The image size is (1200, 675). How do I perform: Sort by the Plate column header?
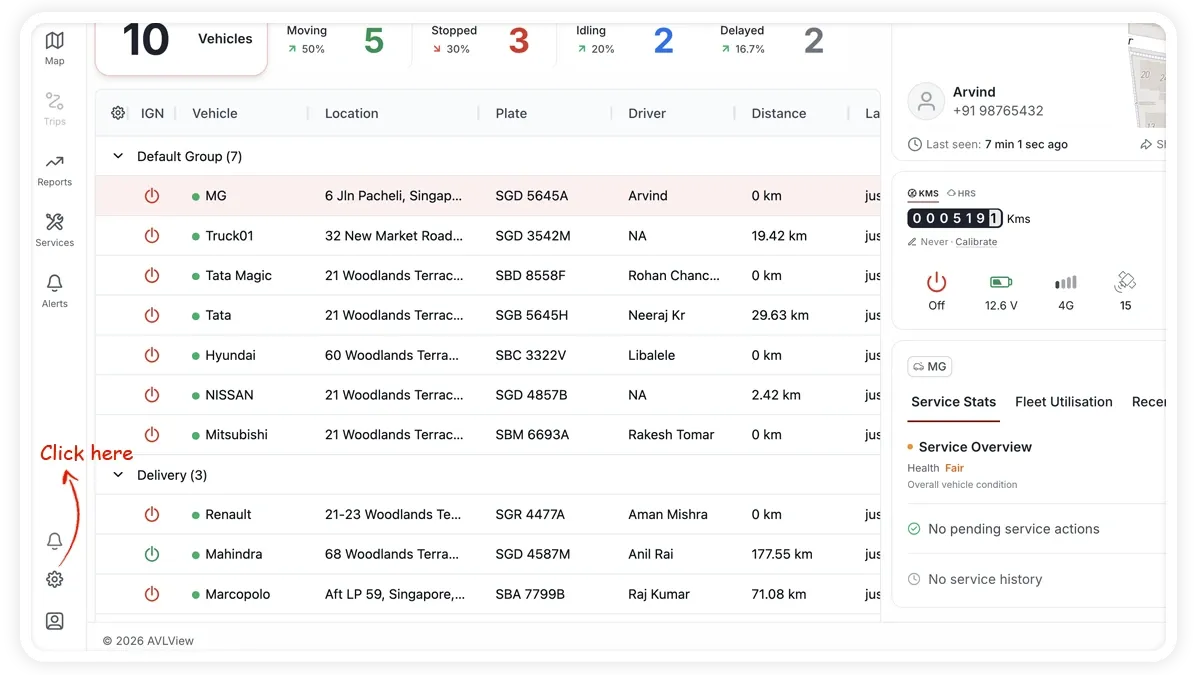tap(511, 113)
